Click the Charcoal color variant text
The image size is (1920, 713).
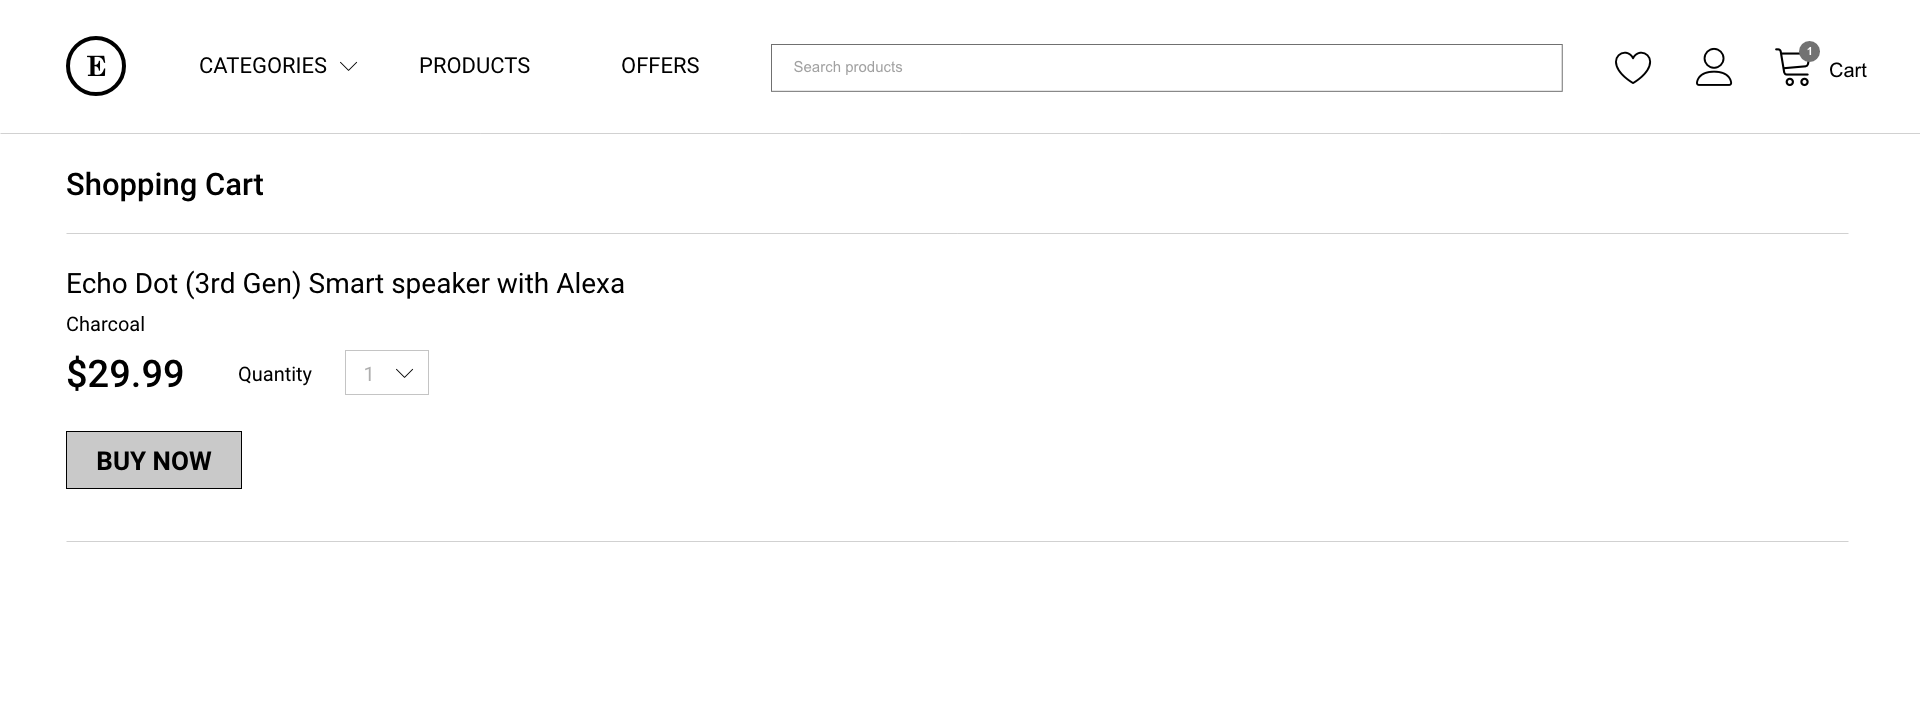pyautogui.click(x=105, y=324)
